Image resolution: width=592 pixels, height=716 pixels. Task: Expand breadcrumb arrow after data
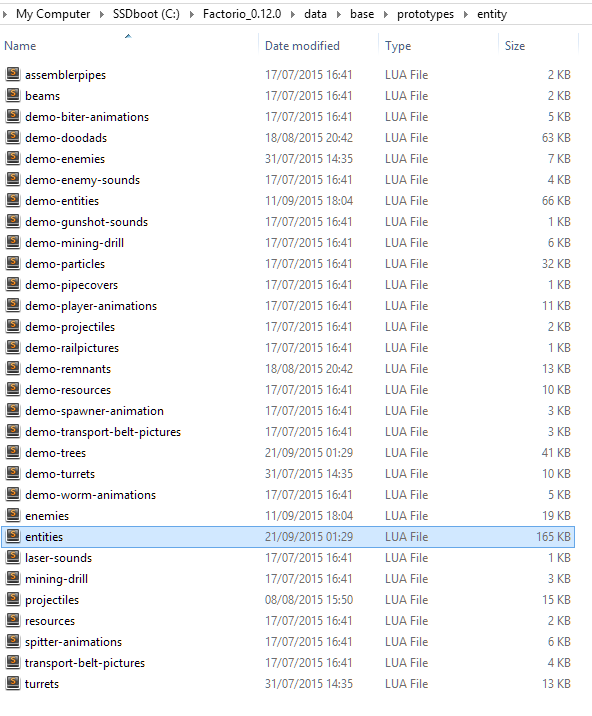pos(339,14)
